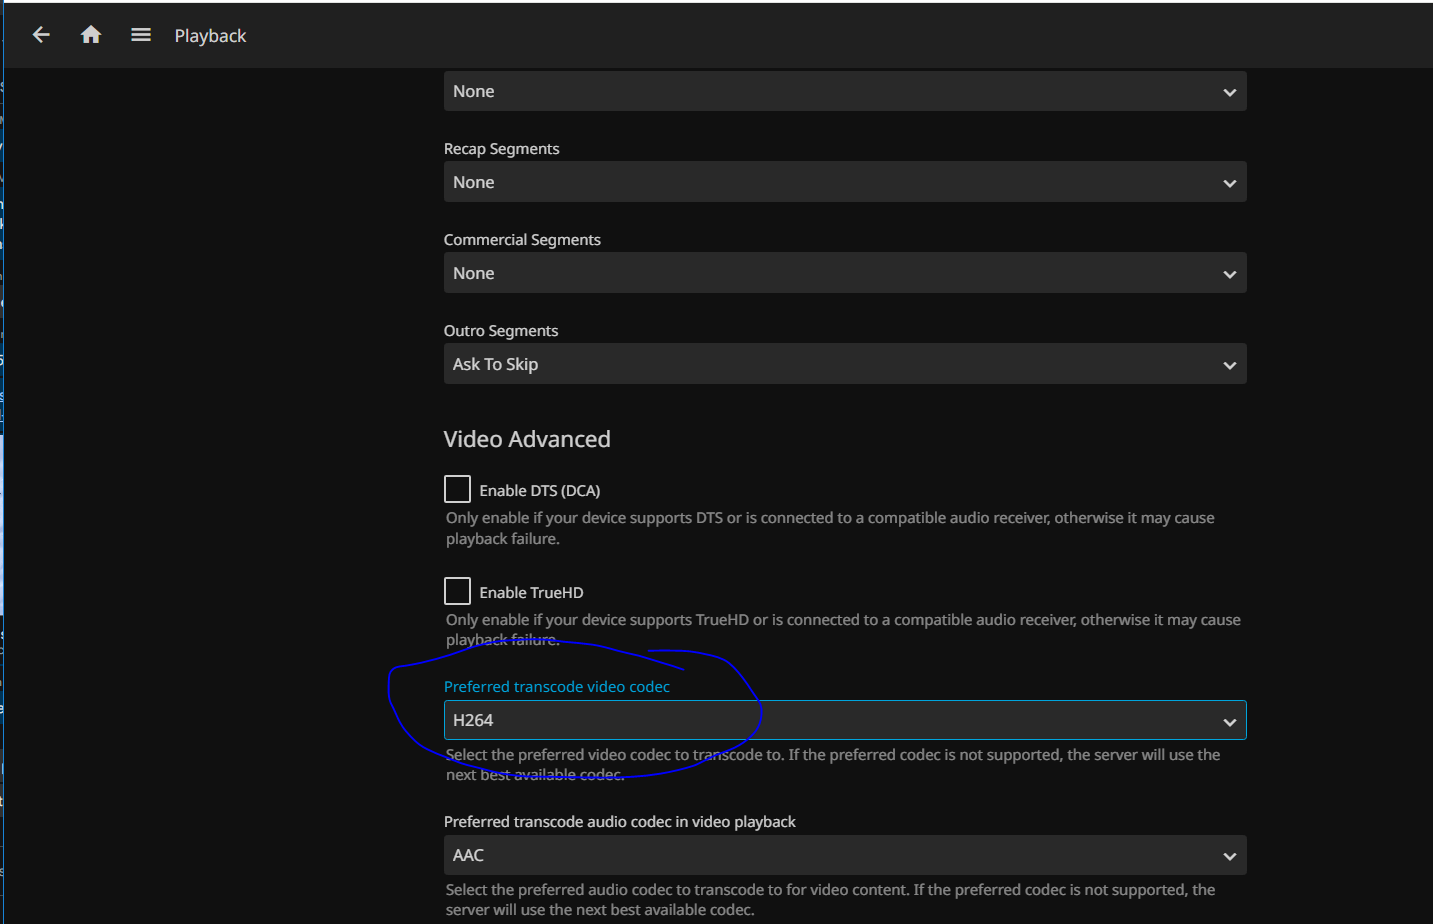Image resolution: width=1433 pixels, height=924 pixels.
Task: Click the 'Enable TrueHD' label text
Action: 531,593
